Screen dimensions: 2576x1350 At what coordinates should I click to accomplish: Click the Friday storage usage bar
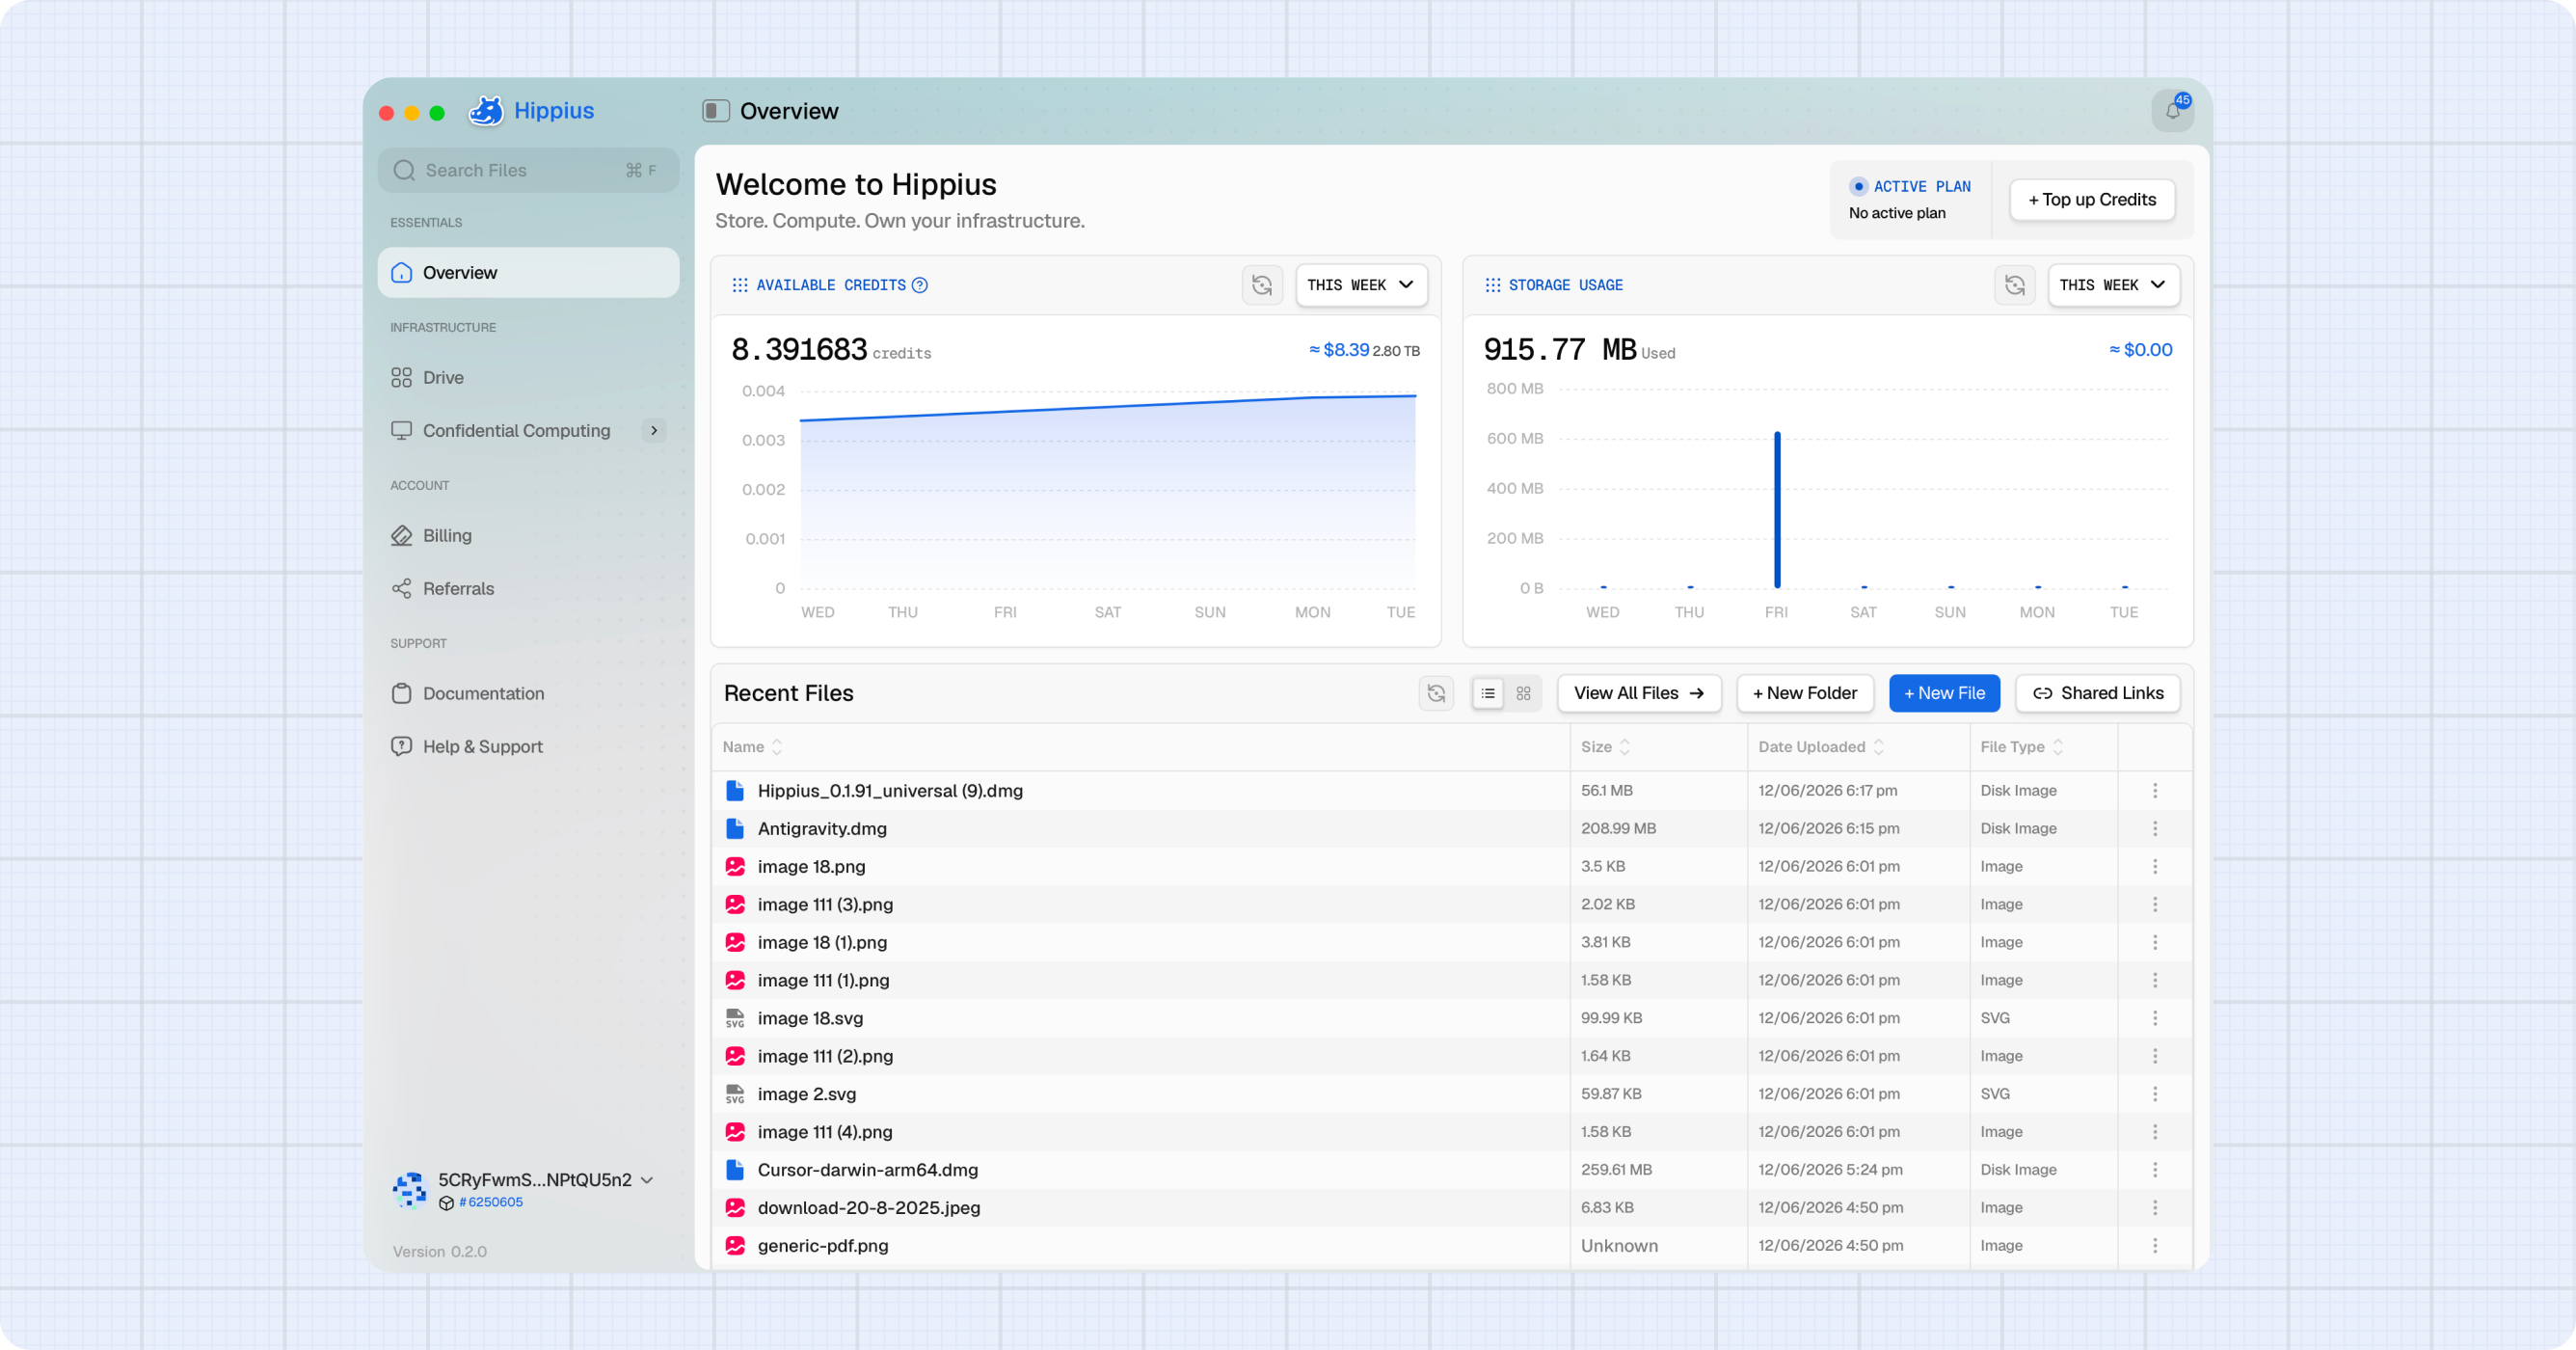(1777, 510)
